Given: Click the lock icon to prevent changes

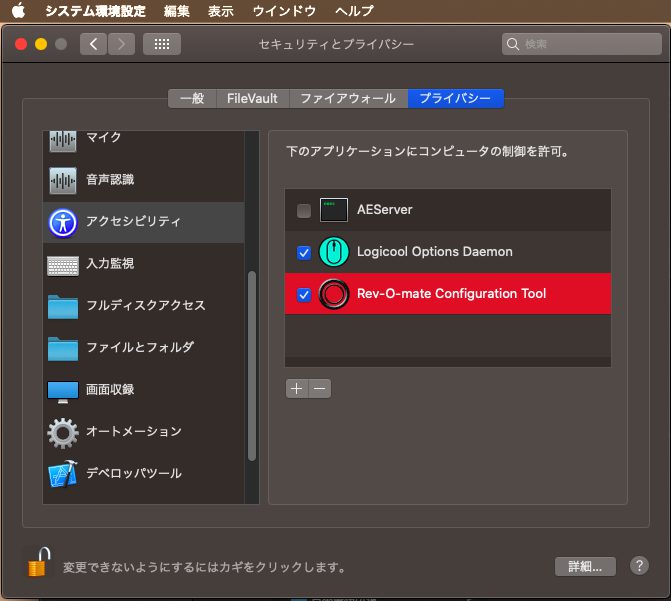Looking at the screenshot, I should tap(38, 564).
